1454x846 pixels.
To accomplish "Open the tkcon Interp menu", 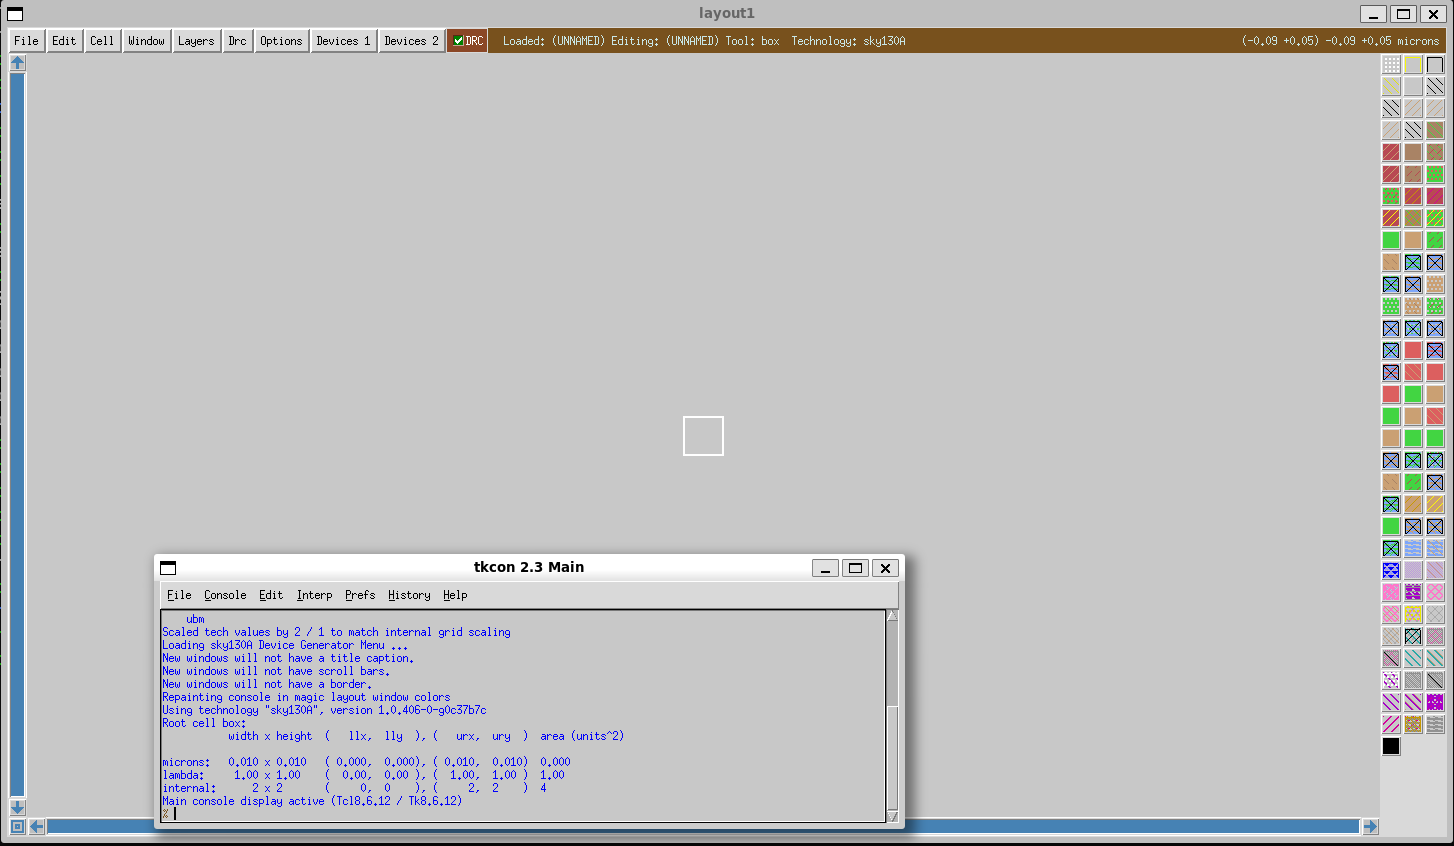I will click(314, 595).
